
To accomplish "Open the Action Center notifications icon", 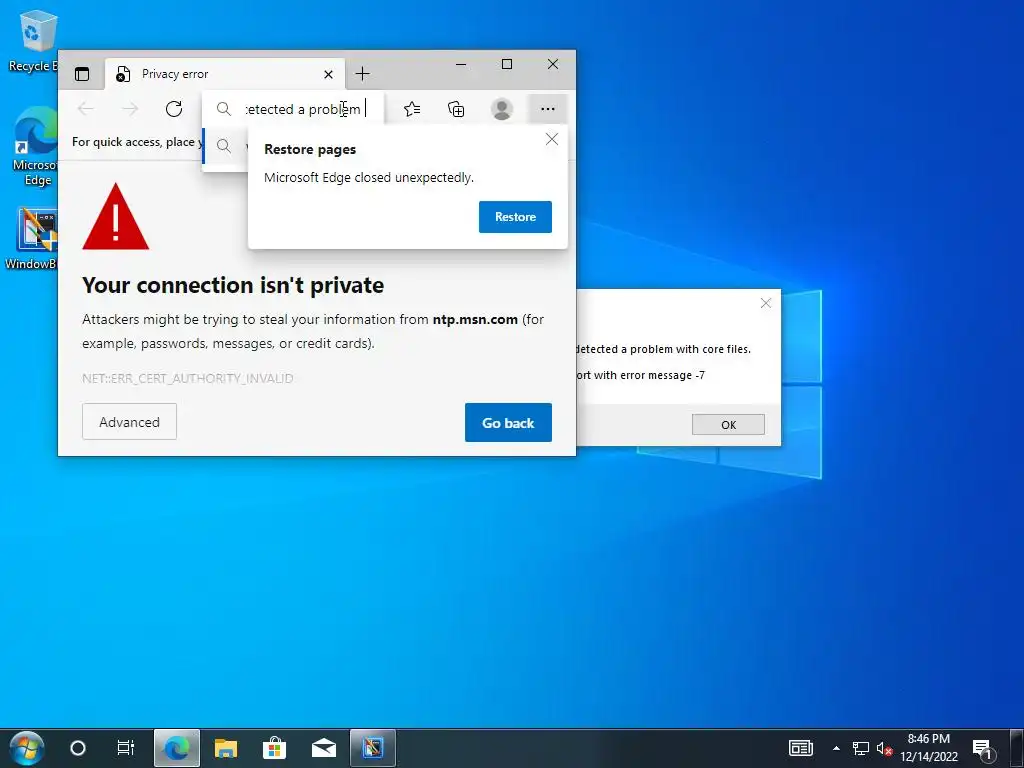I will (x=982, y=748).
